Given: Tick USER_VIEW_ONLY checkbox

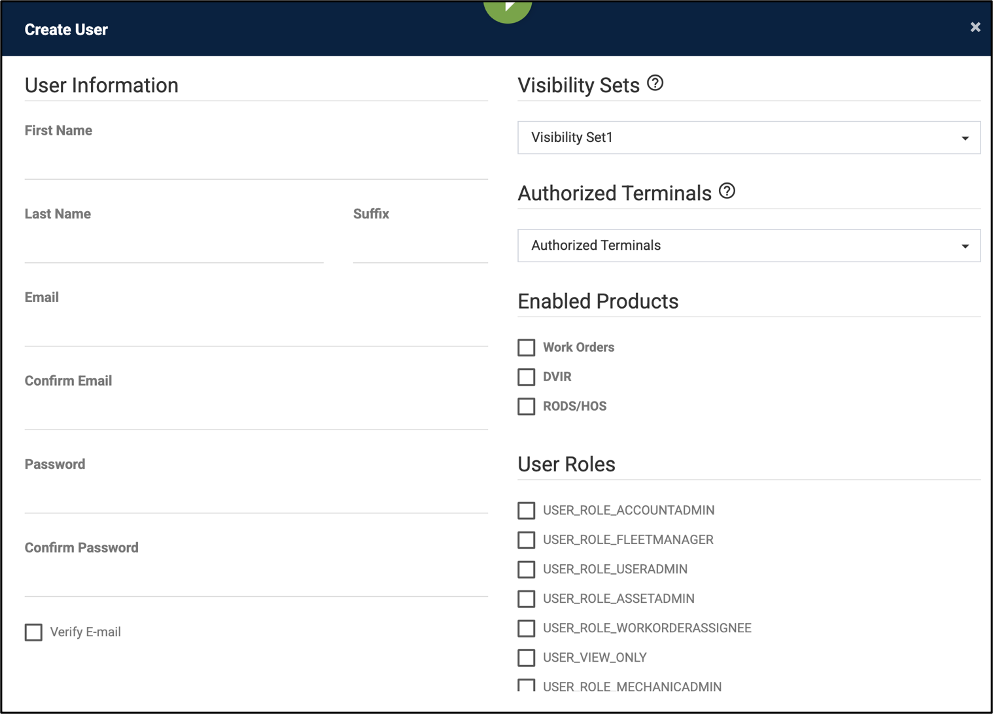Looking at the screenshot, I should [x=526, y=658].
